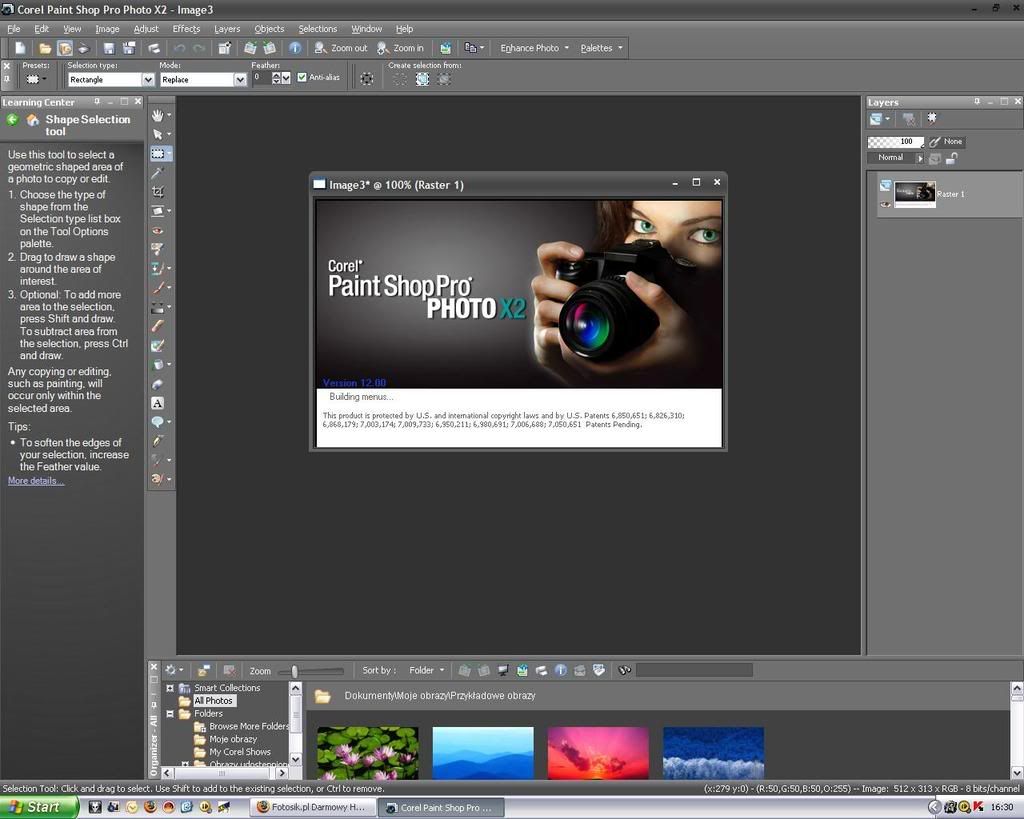The width and height of the screenshot is (1024, 819).
Task: Click the pink sunset photo thumbnail
Action: (598, 753)
